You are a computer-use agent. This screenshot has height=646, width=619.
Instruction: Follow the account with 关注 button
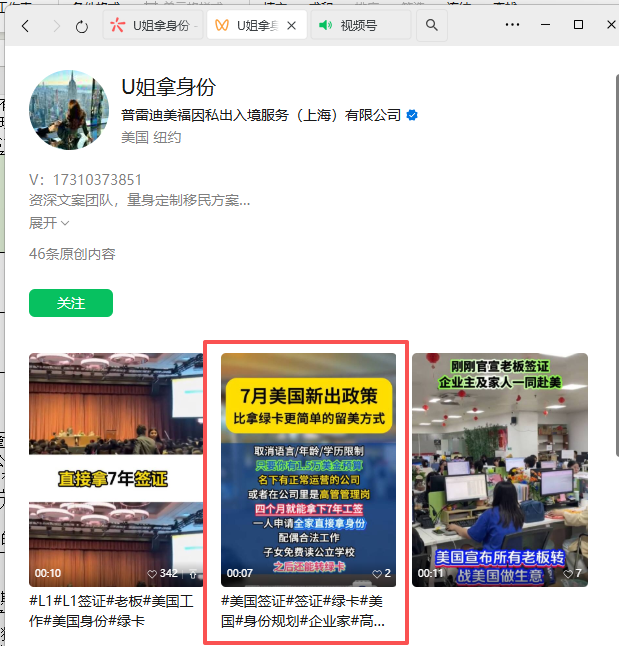71,303
